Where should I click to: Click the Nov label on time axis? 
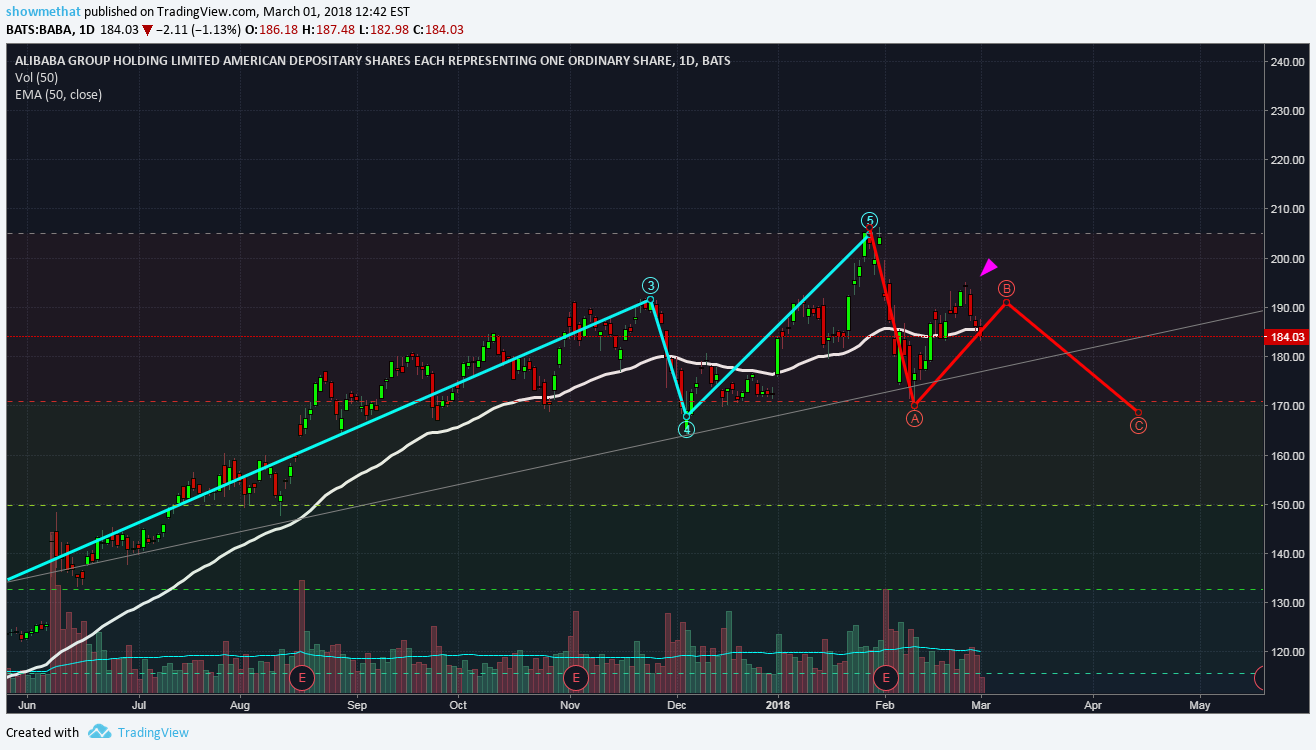[570, 705]
